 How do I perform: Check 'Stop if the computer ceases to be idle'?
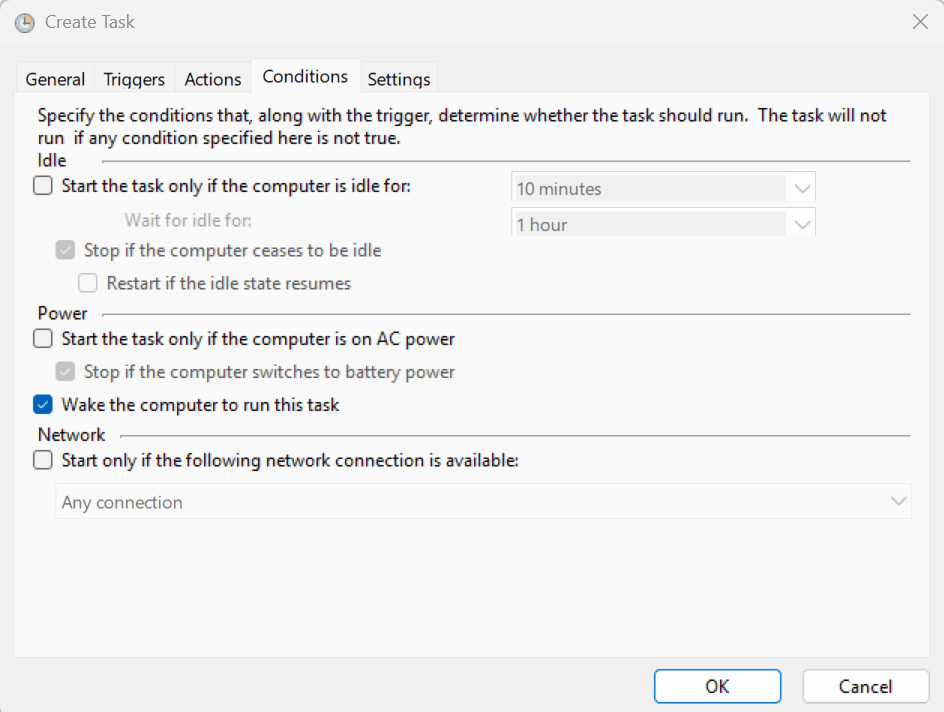65,250
